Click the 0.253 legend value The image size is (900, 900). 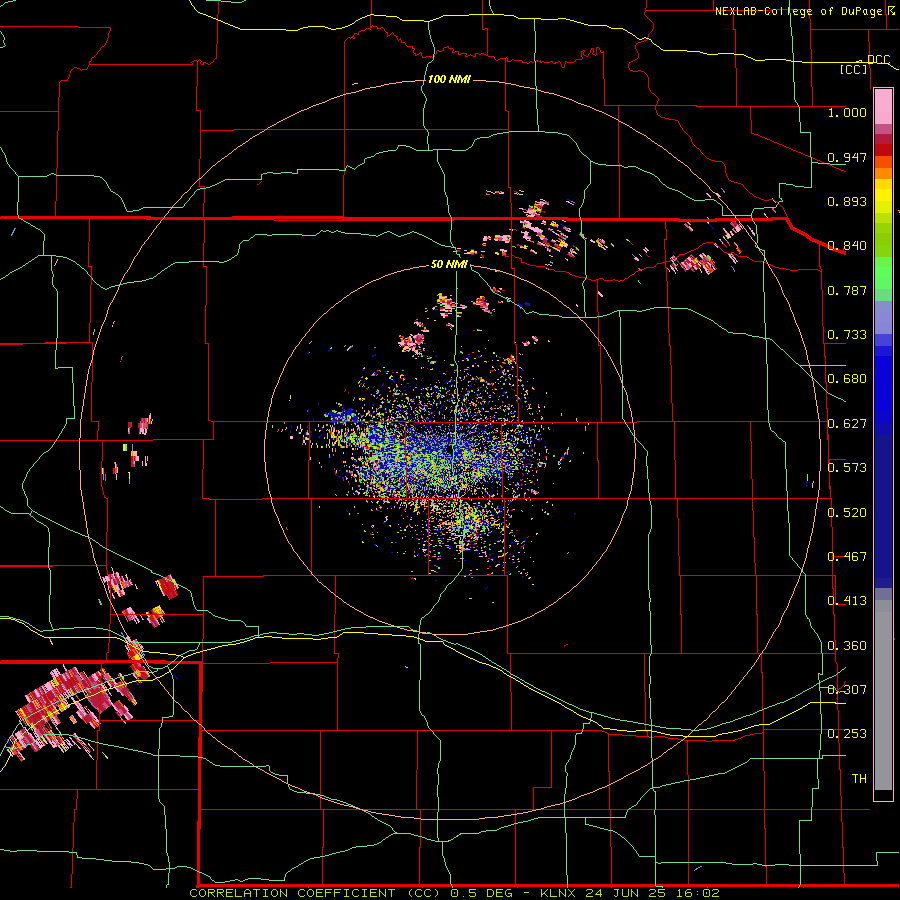(x=847, y=734)
